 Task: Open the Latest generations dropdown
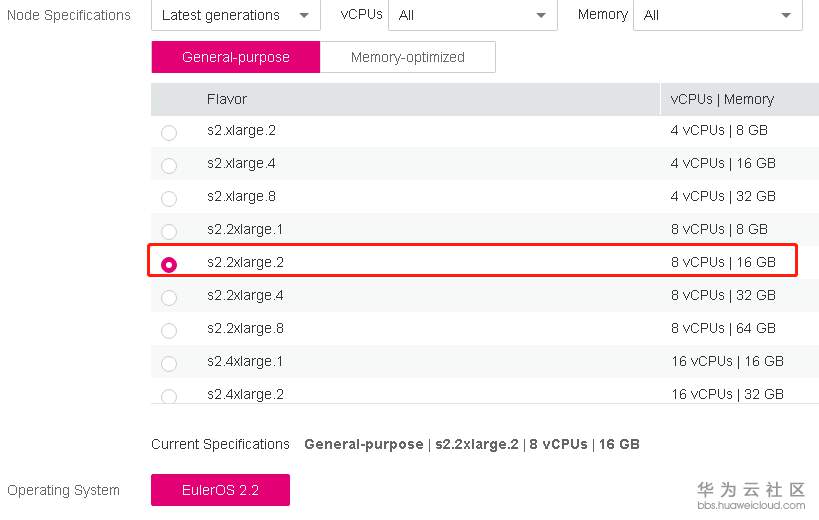235,15
